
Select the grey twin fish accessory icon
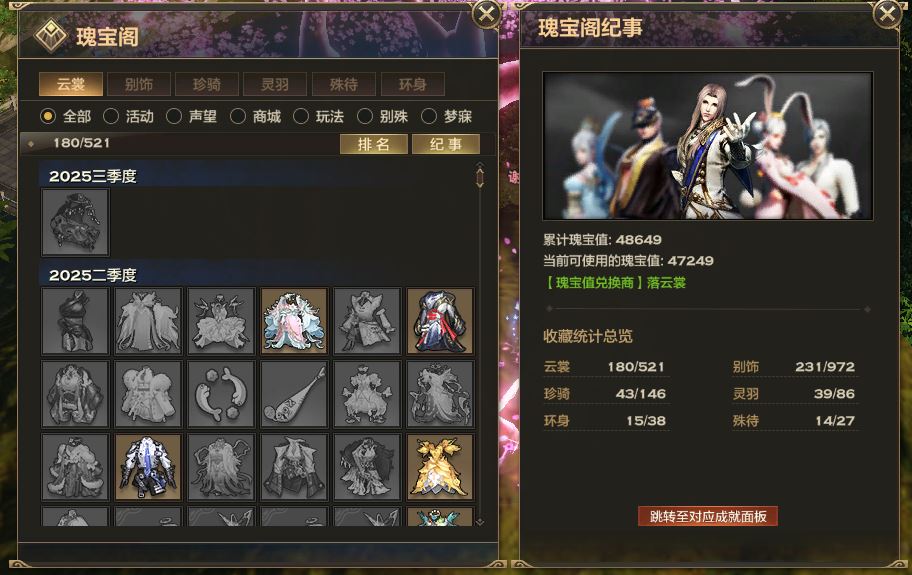[221, 394]
